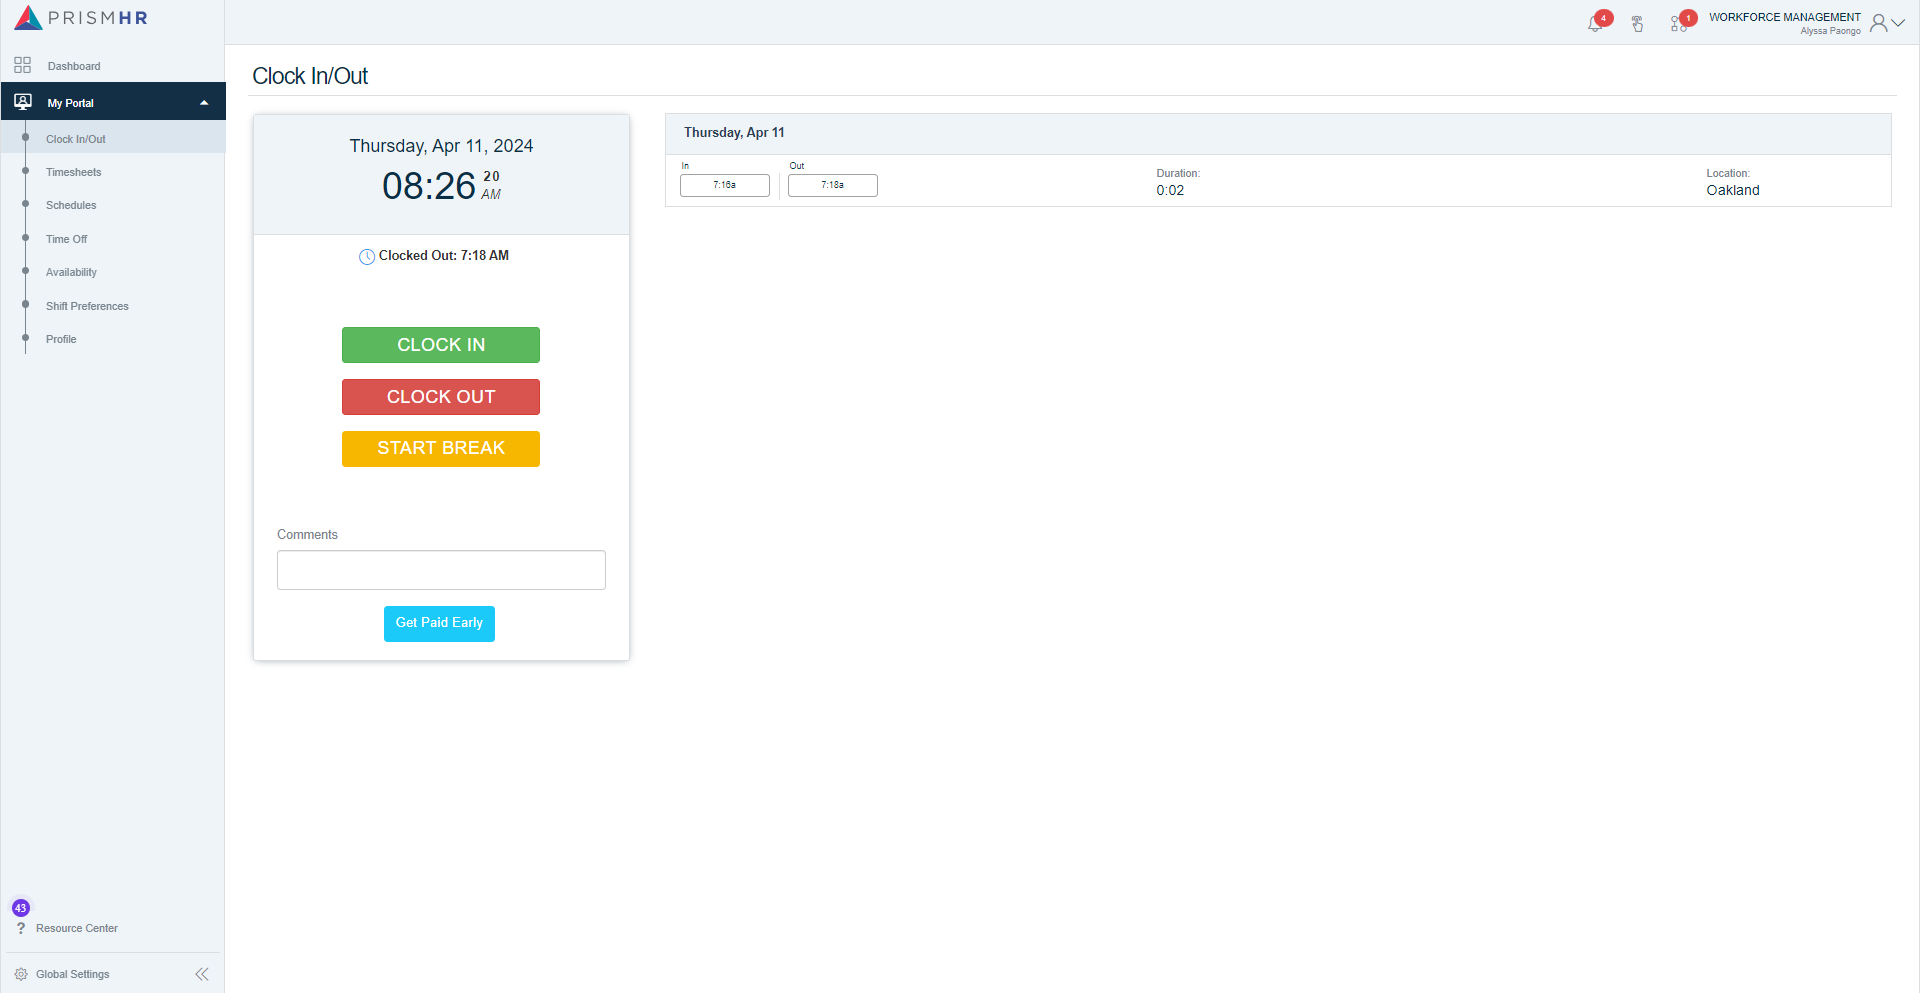Viewport: 1920px width, 993px height.
Task: Open the Resource Center help icon
Action: point(20,928)
